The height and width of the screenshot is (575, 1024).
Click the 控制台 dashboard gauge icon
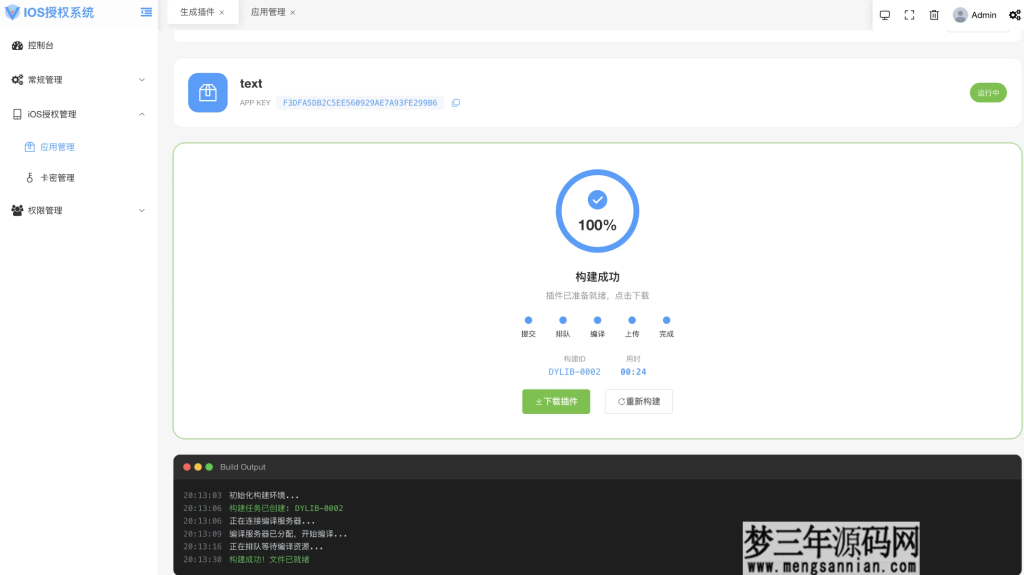point(17,45)
